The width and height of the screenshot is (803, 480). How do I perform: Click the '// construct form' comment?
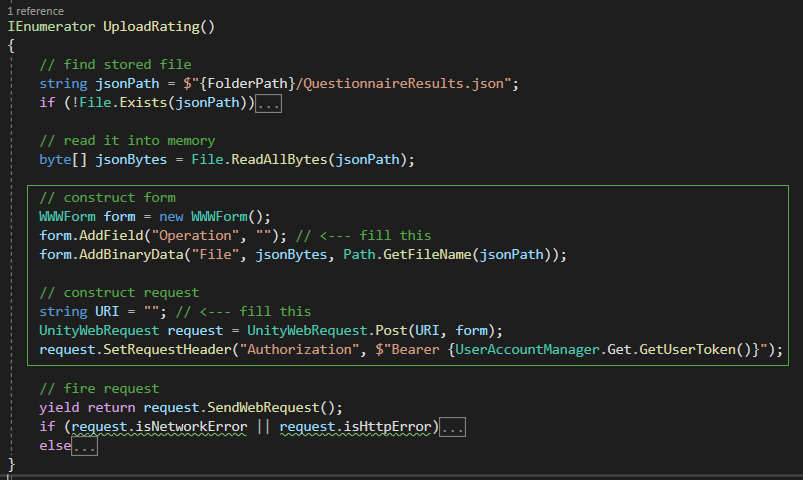point(108,197)
